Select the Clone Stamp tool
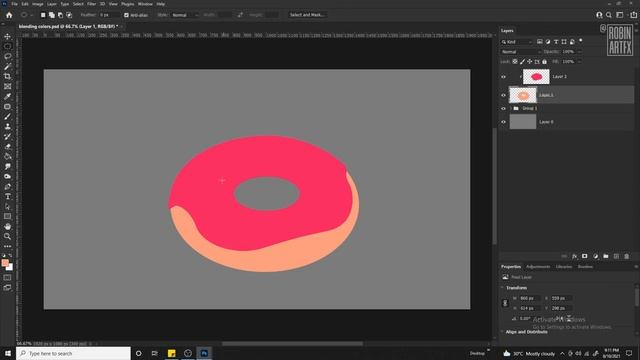 point(7,127)
